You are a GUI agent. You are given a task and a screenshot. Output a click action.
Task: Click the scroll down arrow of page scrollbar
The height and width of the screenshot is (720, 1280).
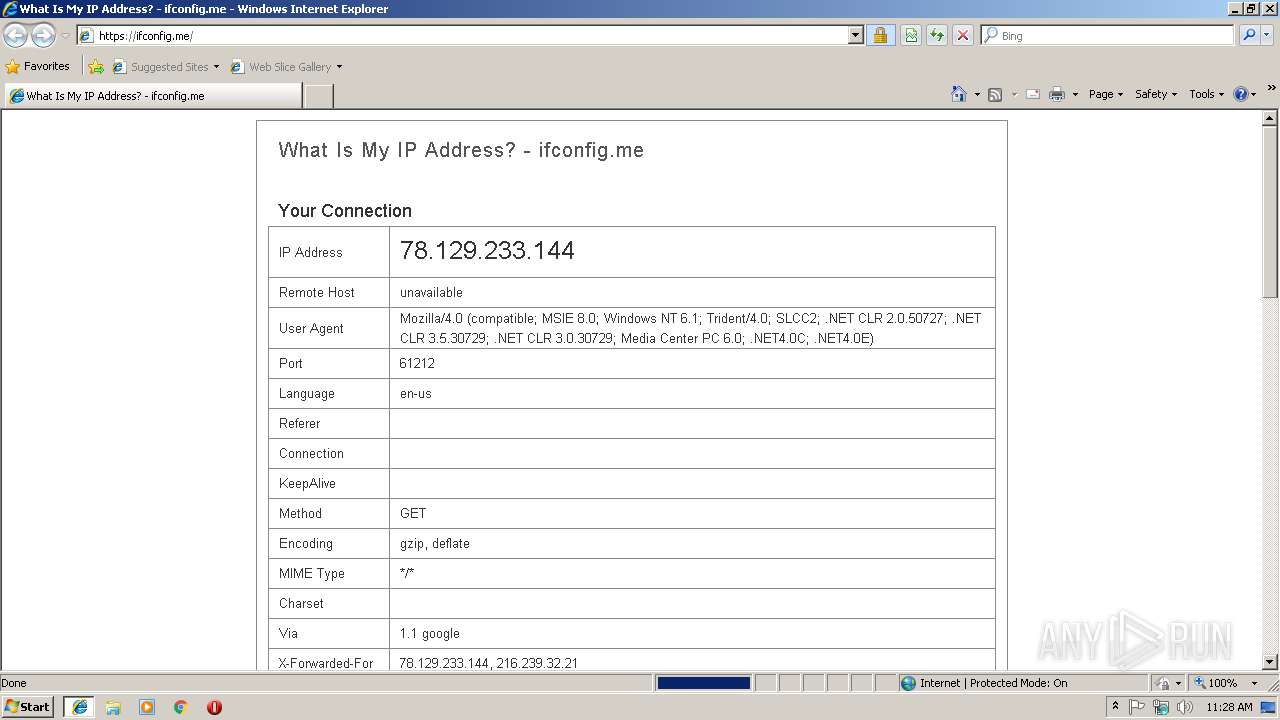point(1270,662)
